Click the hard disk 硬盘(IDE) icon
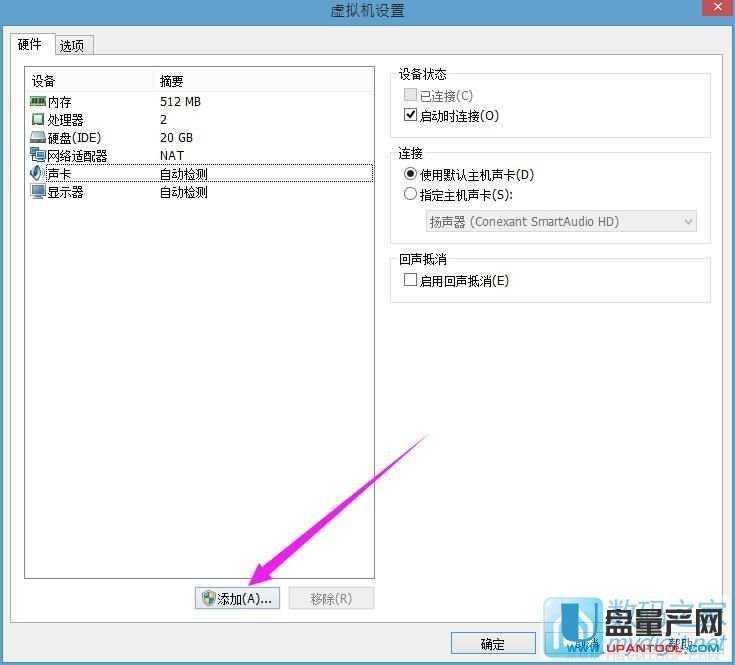The image size is (735, 665). pyautogui.click(x=38, y=138)
